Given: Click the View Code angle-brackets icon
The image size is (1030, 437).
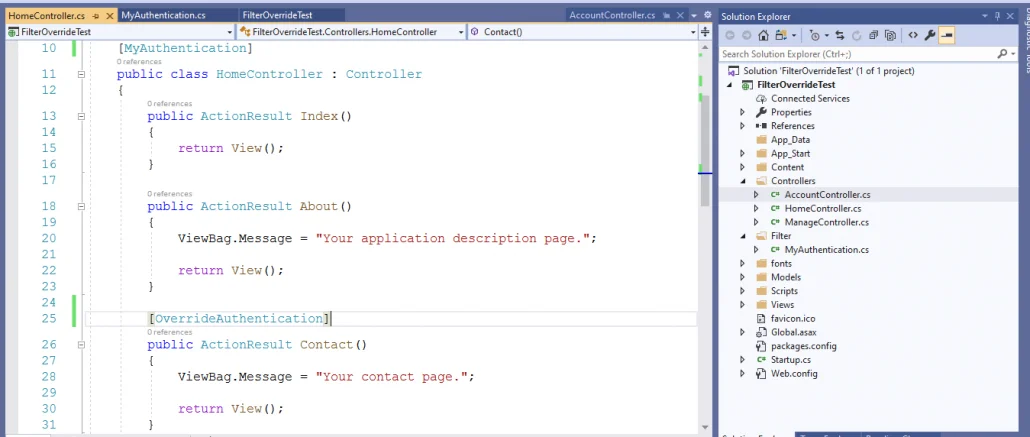Looking at the screenshot, I should (913, 35).
